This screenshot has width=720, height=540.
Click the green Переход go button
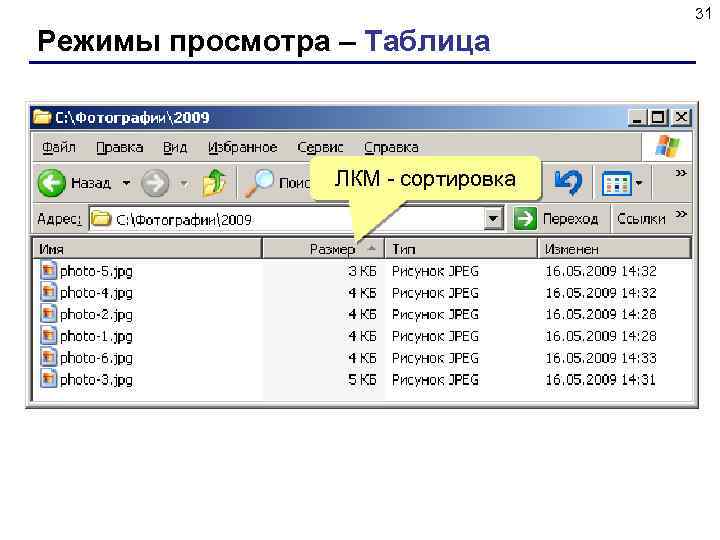coord(557,219)
